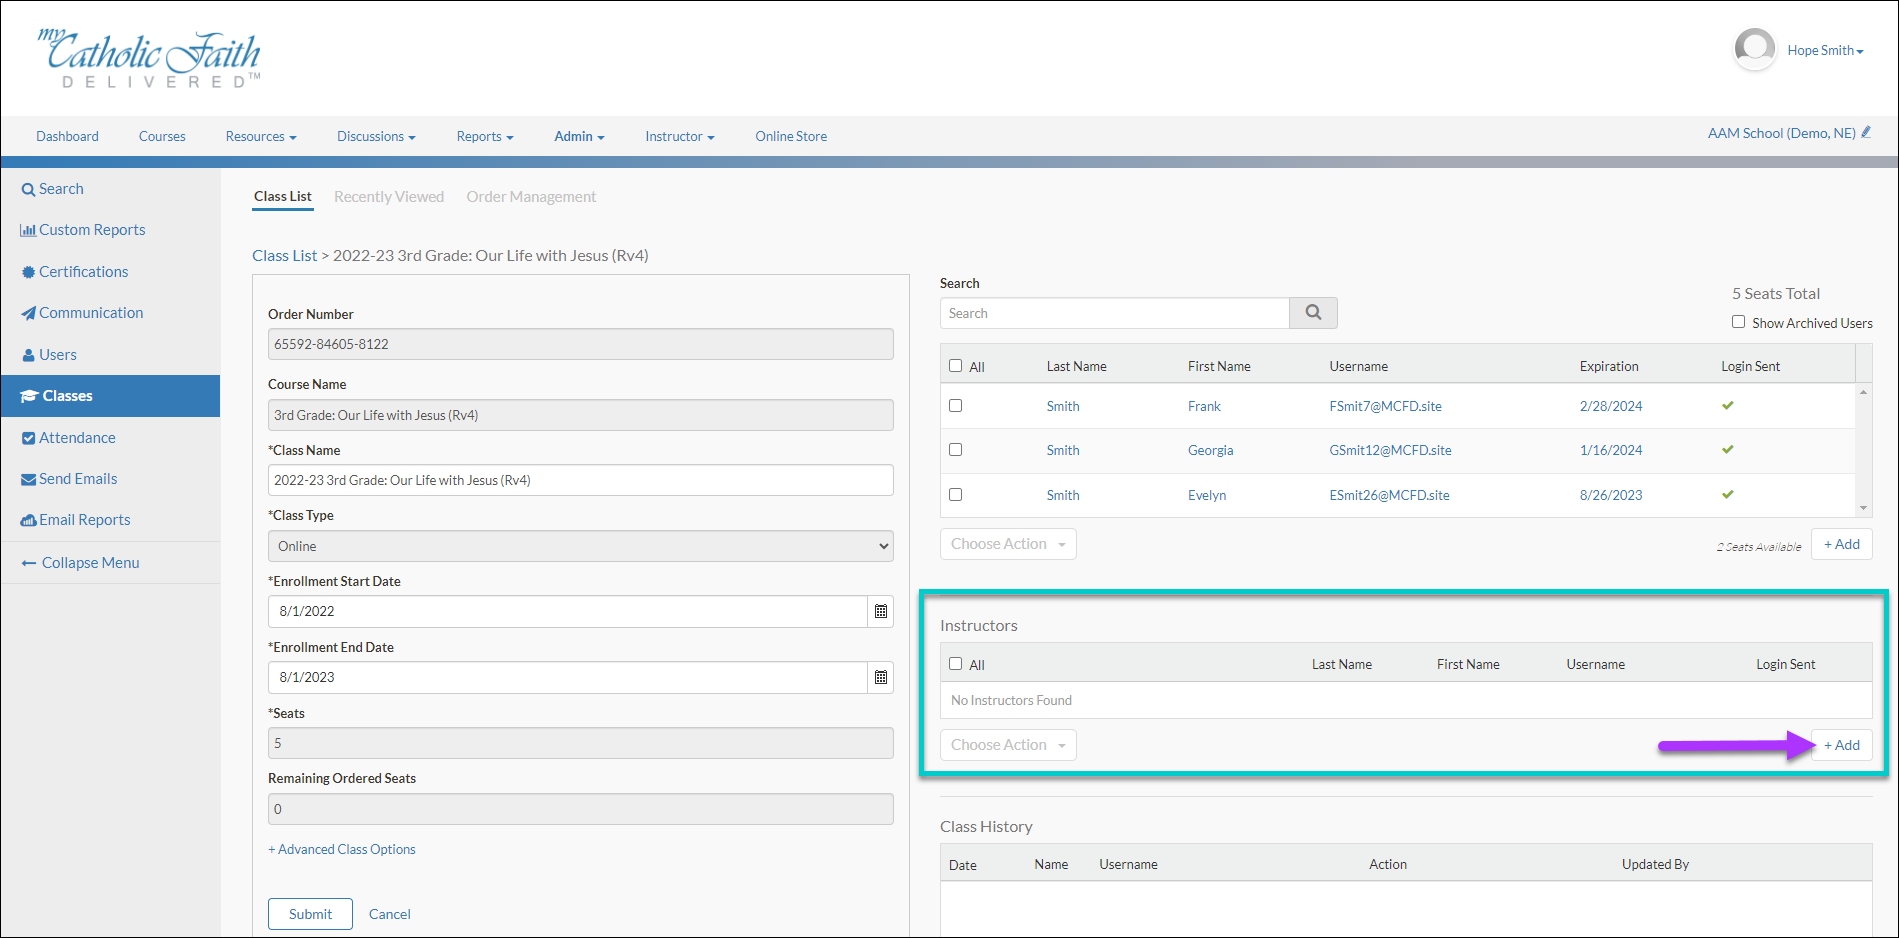This screenshot has width=1899, height=938.
Task: Click inside the student Search field
Action: (1115, 313)
